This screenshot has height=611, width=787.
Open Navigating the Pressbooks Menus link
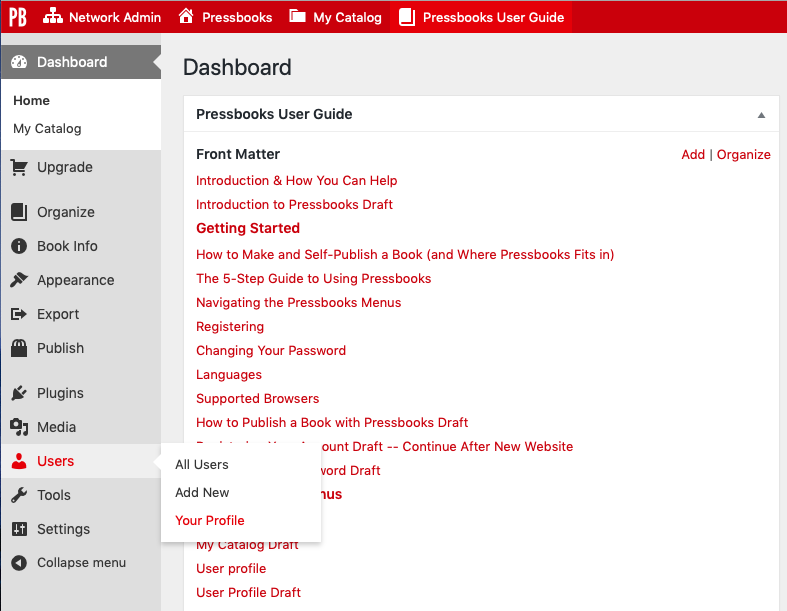299,302
